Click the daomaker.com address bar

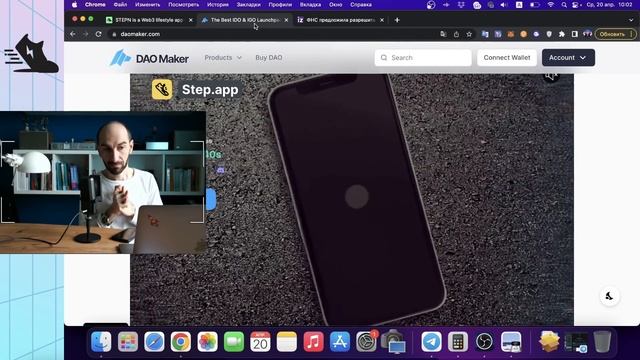(269, 34)
